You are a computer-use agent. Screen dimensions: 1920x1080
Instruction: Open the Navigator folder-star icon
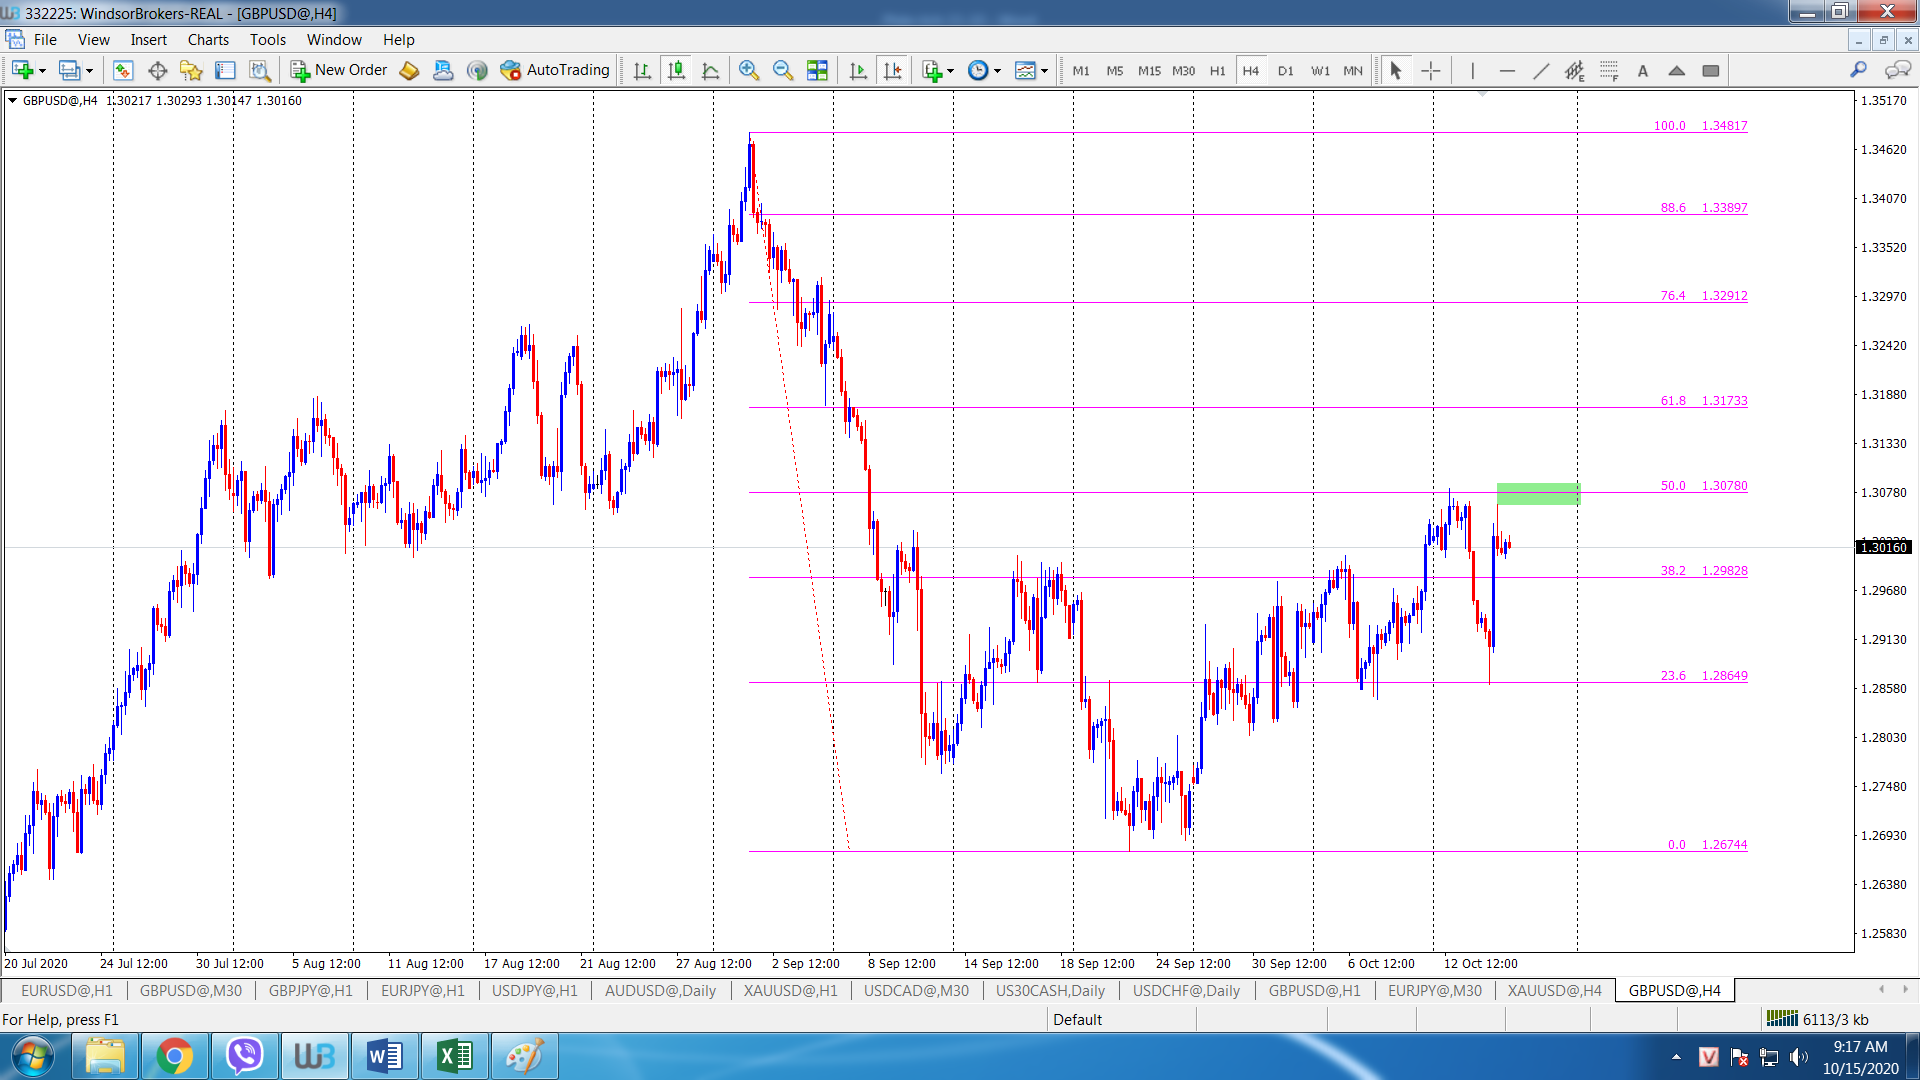(x=191, y=70)
